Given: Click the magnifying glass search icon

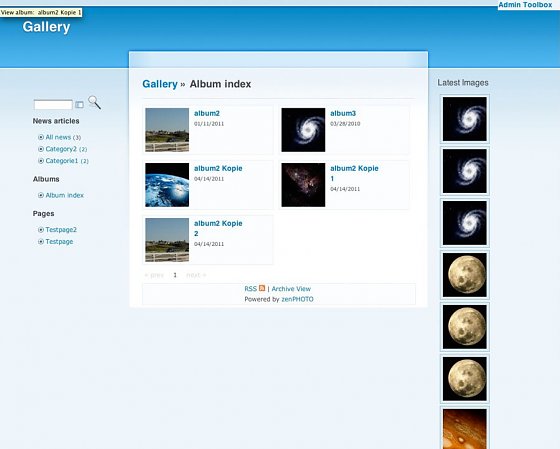Looking at the screenshot, I should tap(94, 103).
